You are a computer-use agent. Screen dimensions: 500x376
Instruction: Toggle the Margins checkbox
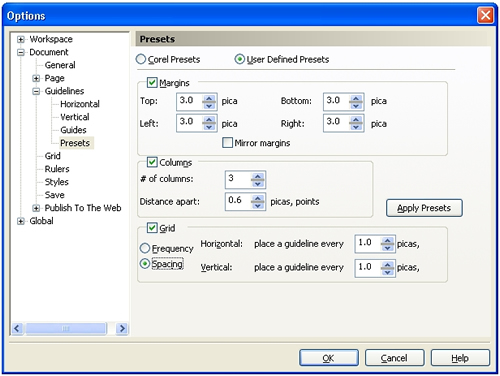[x=152, y=82]
